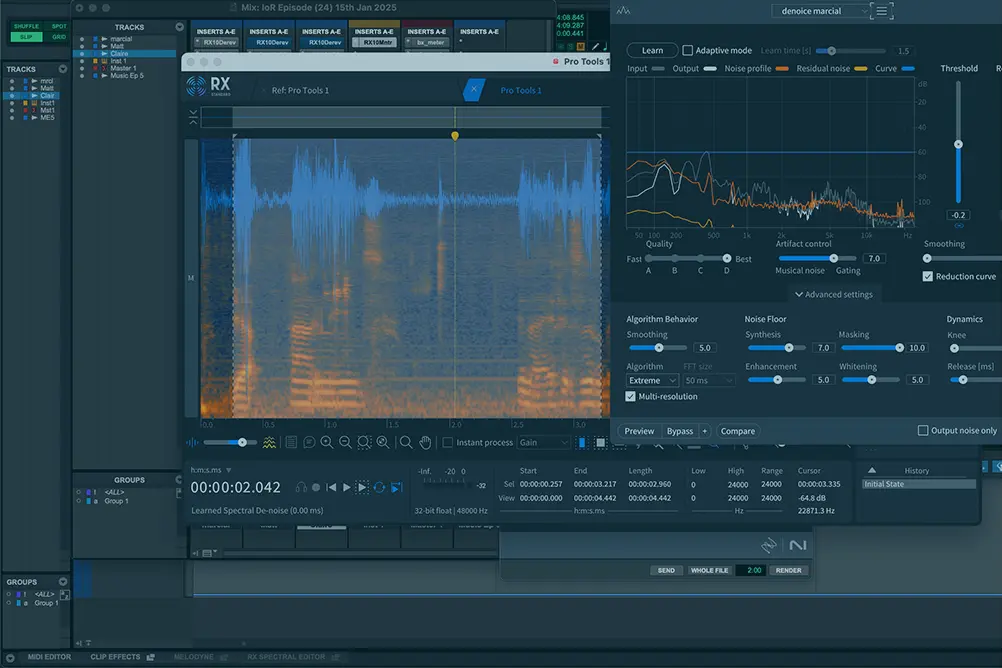
Task: Click the comment bubble marker icon
Action: (309, 442)
